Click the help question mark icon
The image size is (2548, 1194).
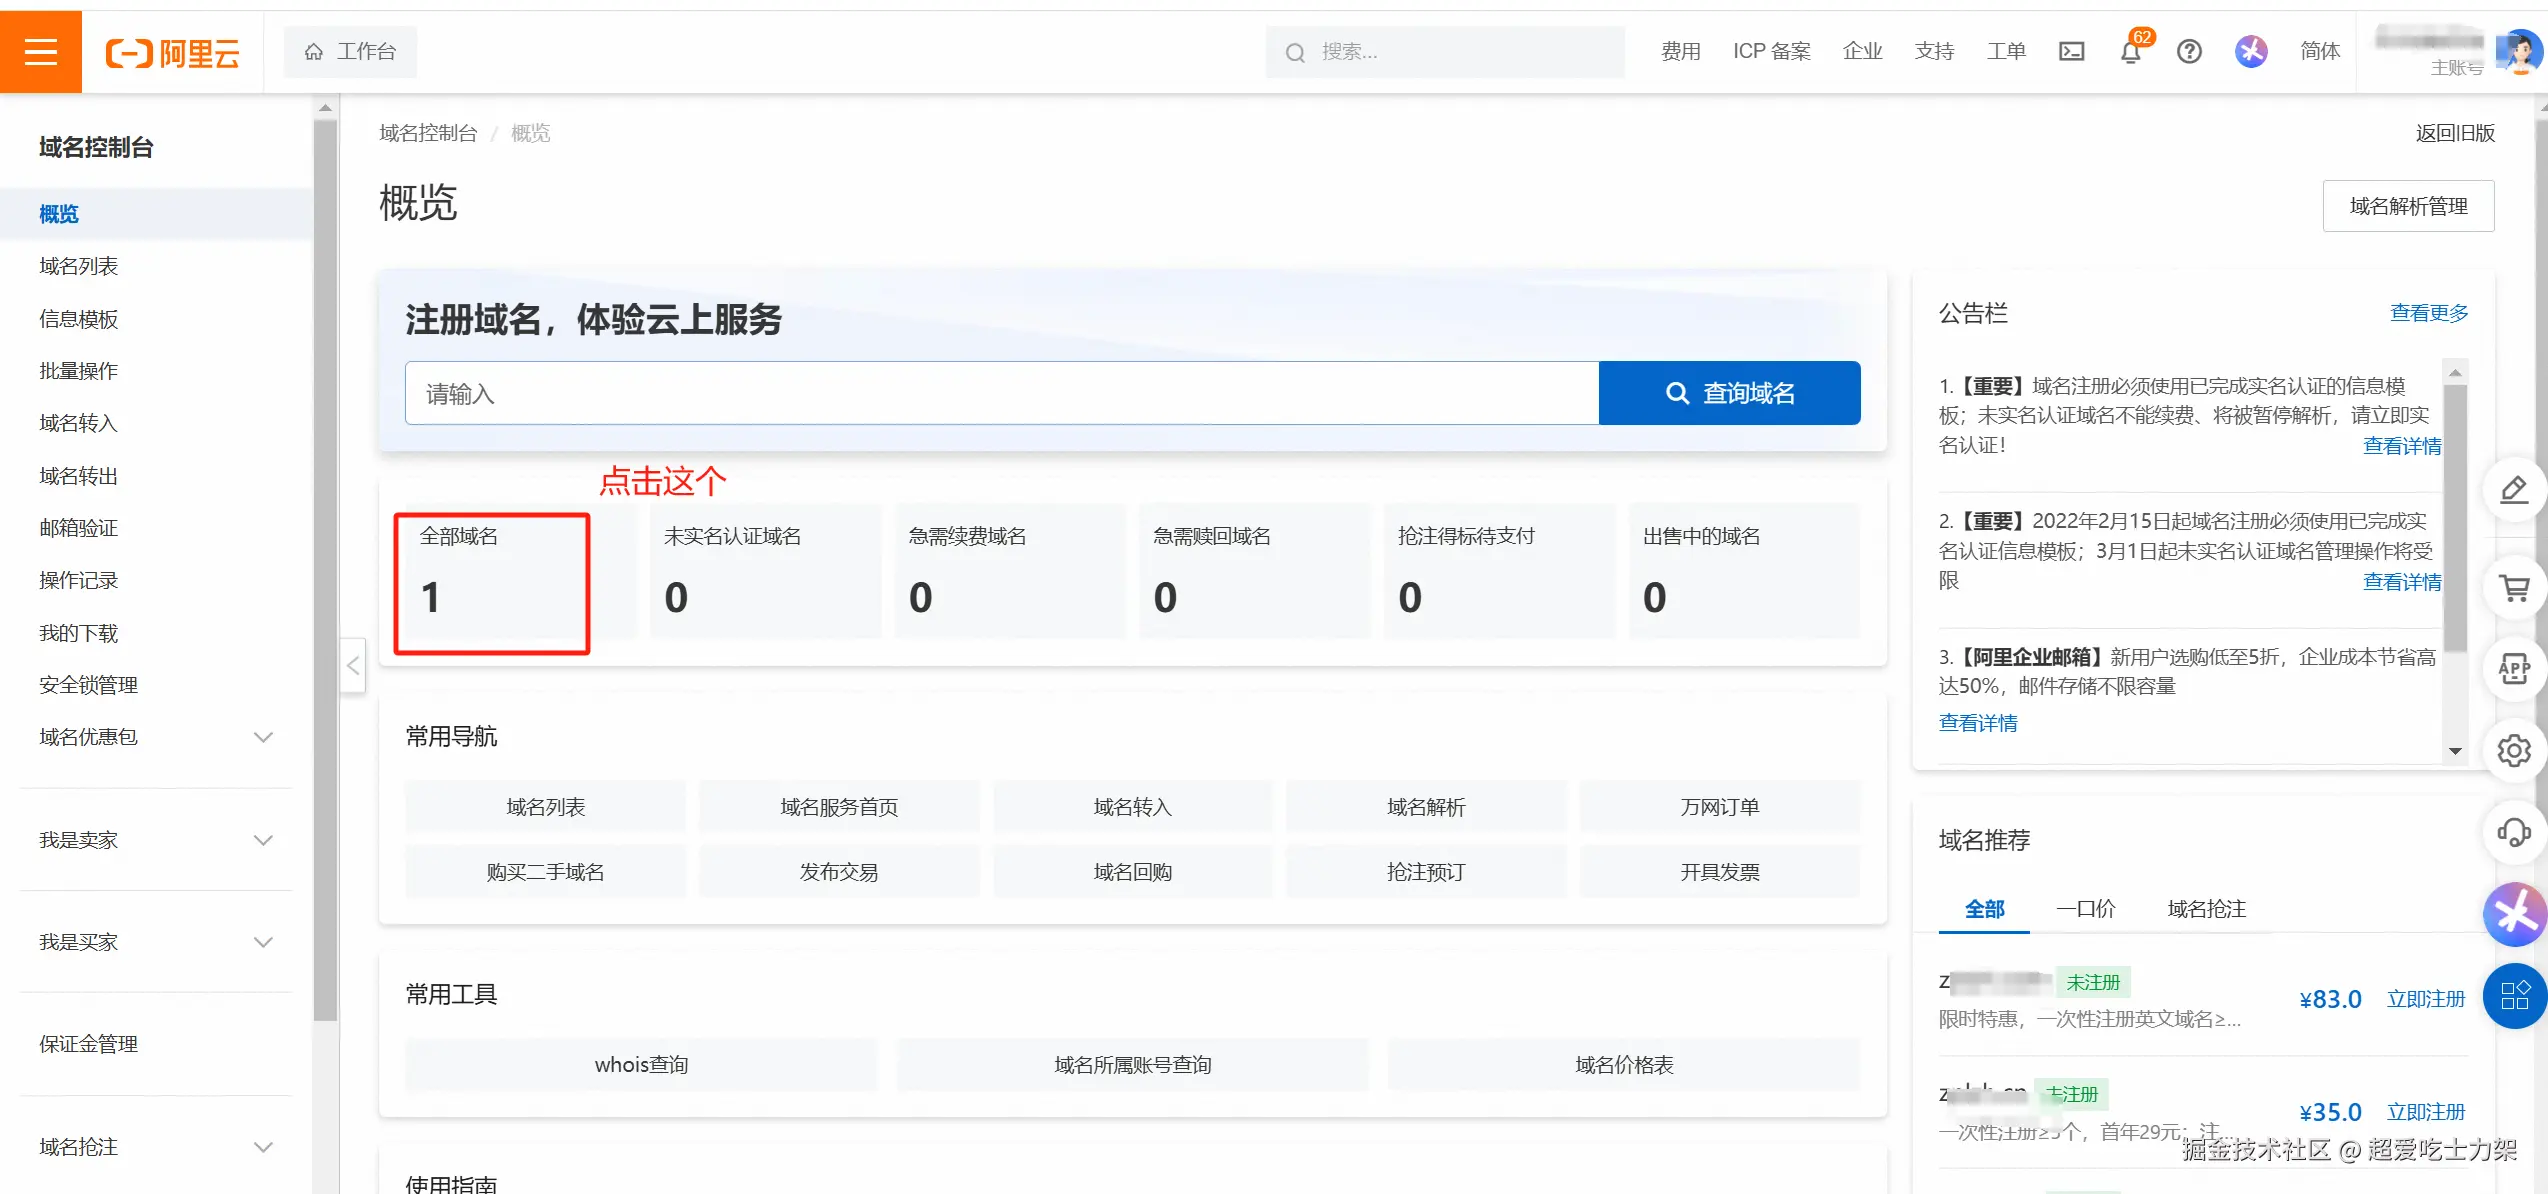[x=2189, y=52]
